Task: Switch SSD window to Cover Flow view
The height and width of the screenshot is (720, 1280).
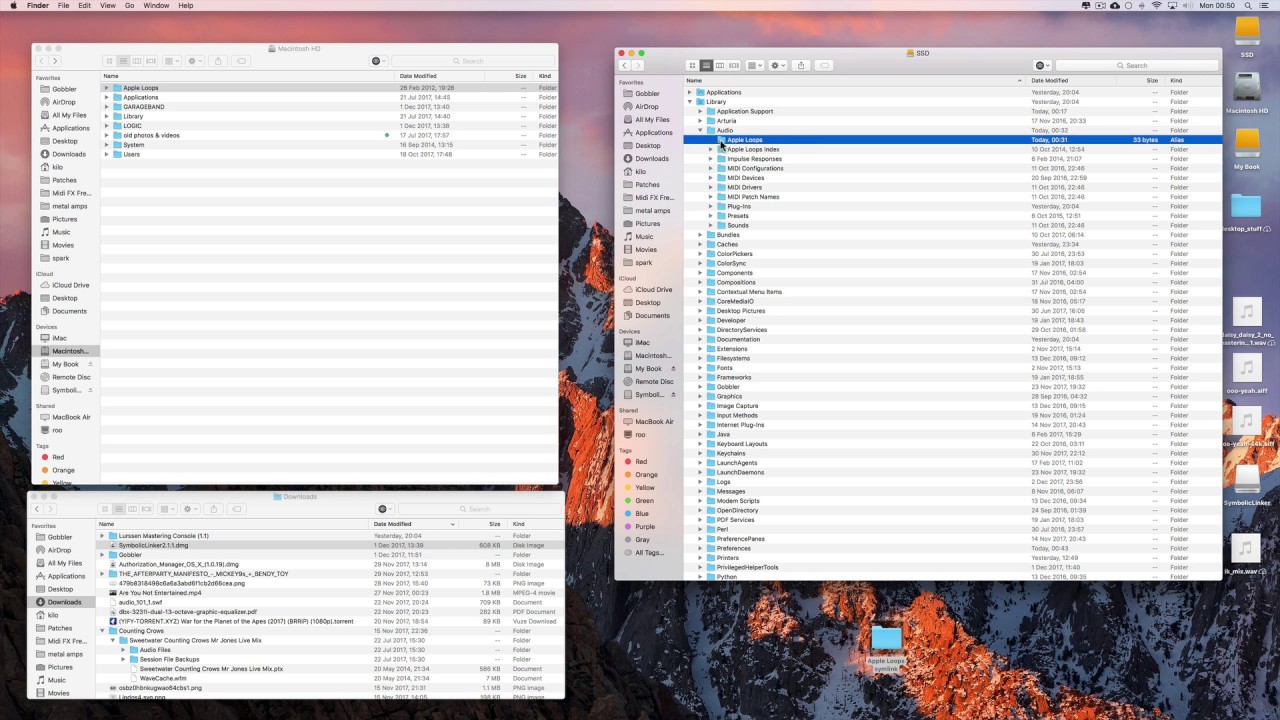Action: tap(734, 66)
